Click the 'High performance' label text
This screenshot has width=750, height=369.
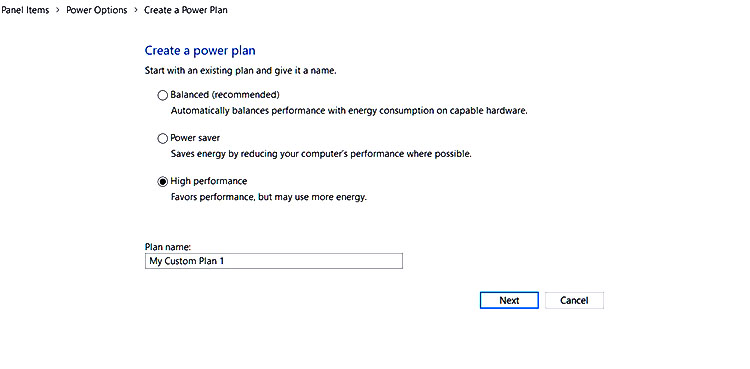click(209, 181)
